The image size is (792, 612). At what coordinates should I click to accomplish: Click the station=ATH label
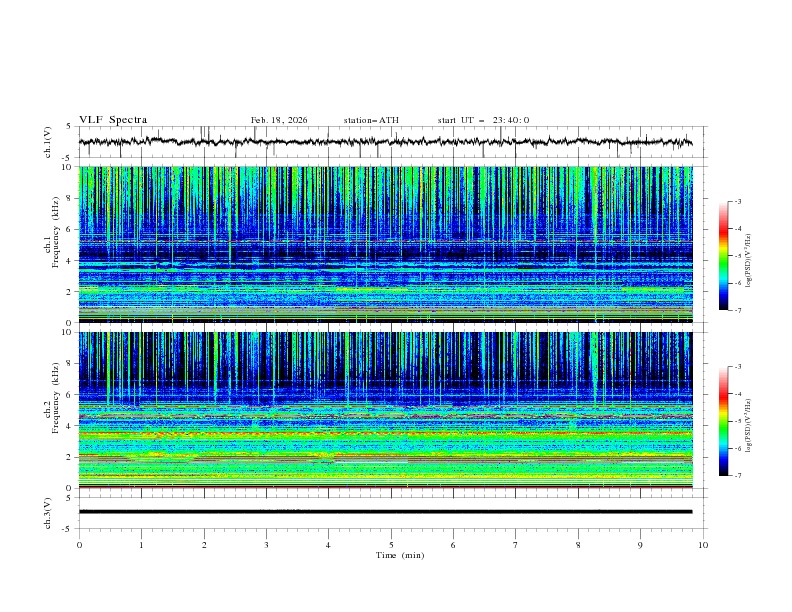point(371,120)
